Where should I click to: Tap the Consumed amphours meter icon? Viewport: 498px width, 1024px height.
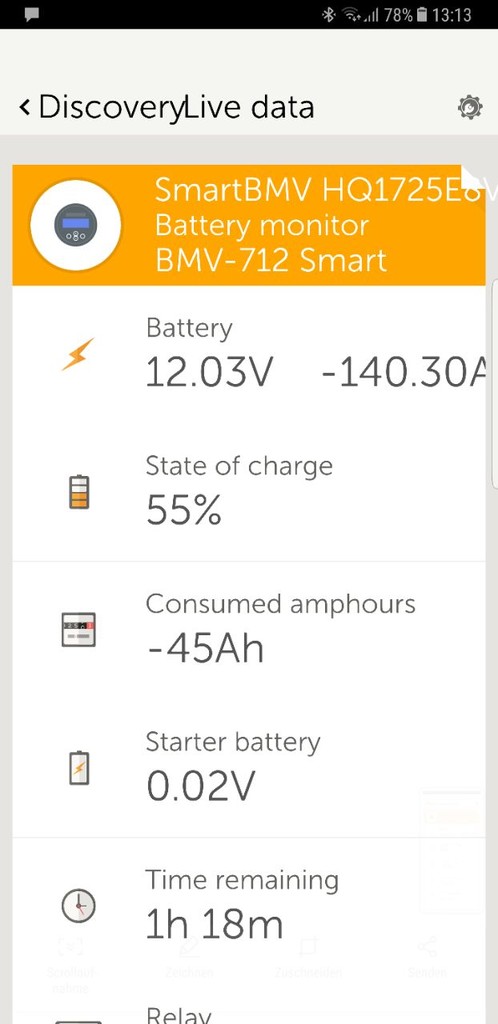tap(78, 630)
